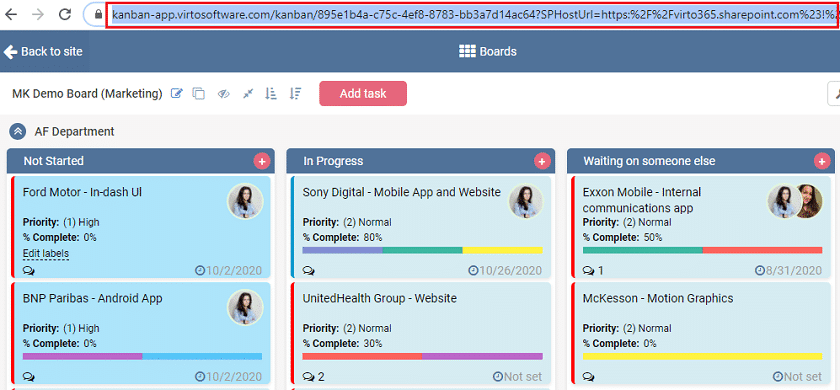Open comments on McKesson card
Viewport: 840px width, 390px height.
(x=589, y=377)
